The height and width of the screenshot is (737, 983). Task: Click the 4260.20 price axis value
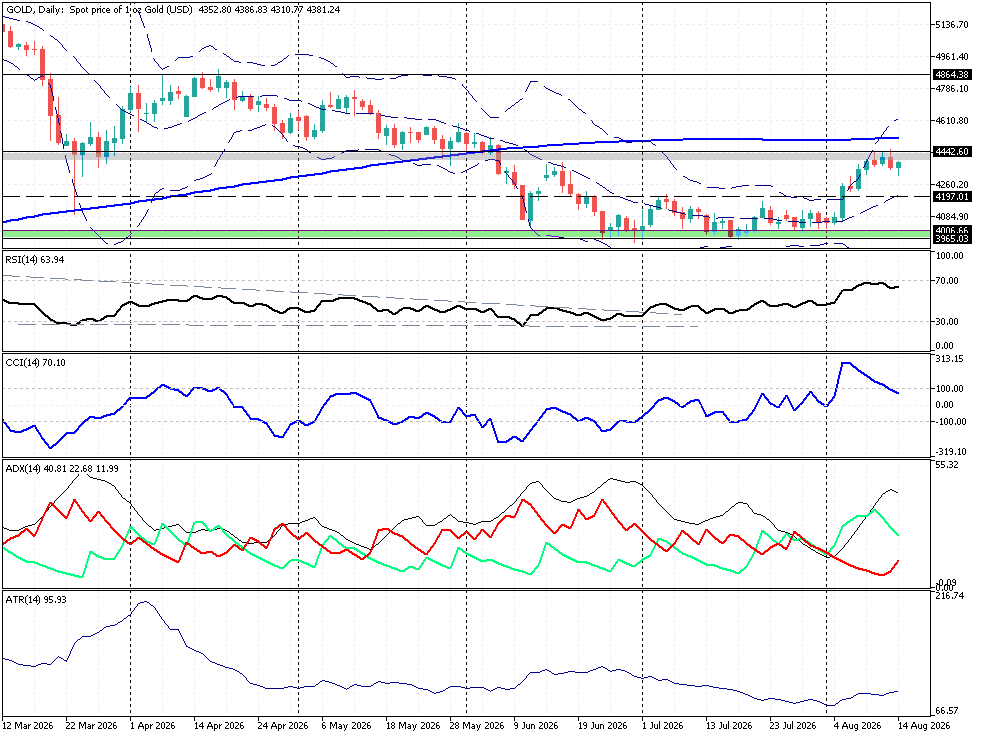(x=952, y=185)
